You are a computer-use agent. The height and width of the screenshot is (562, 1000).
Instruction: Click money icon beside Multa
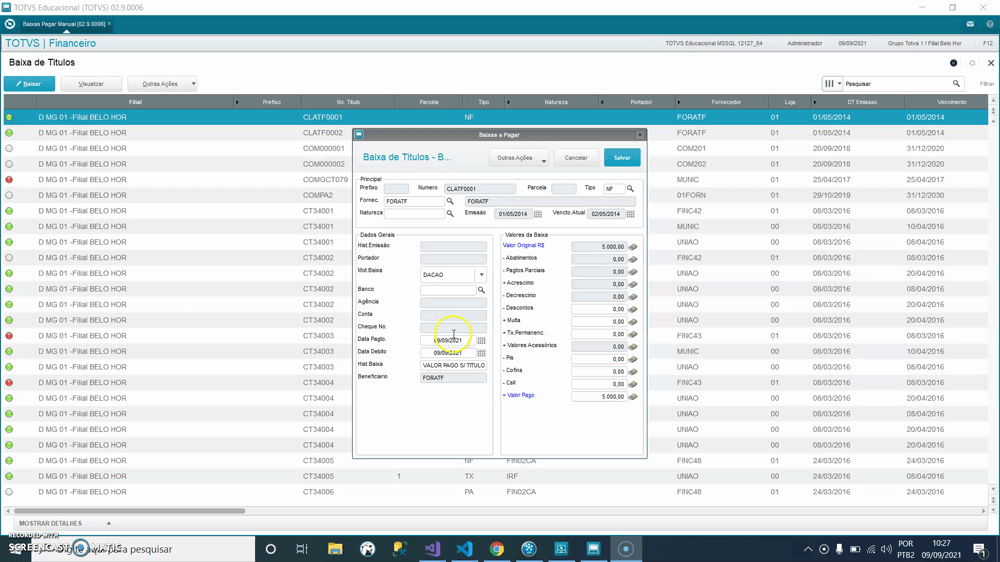click(633, 322)
